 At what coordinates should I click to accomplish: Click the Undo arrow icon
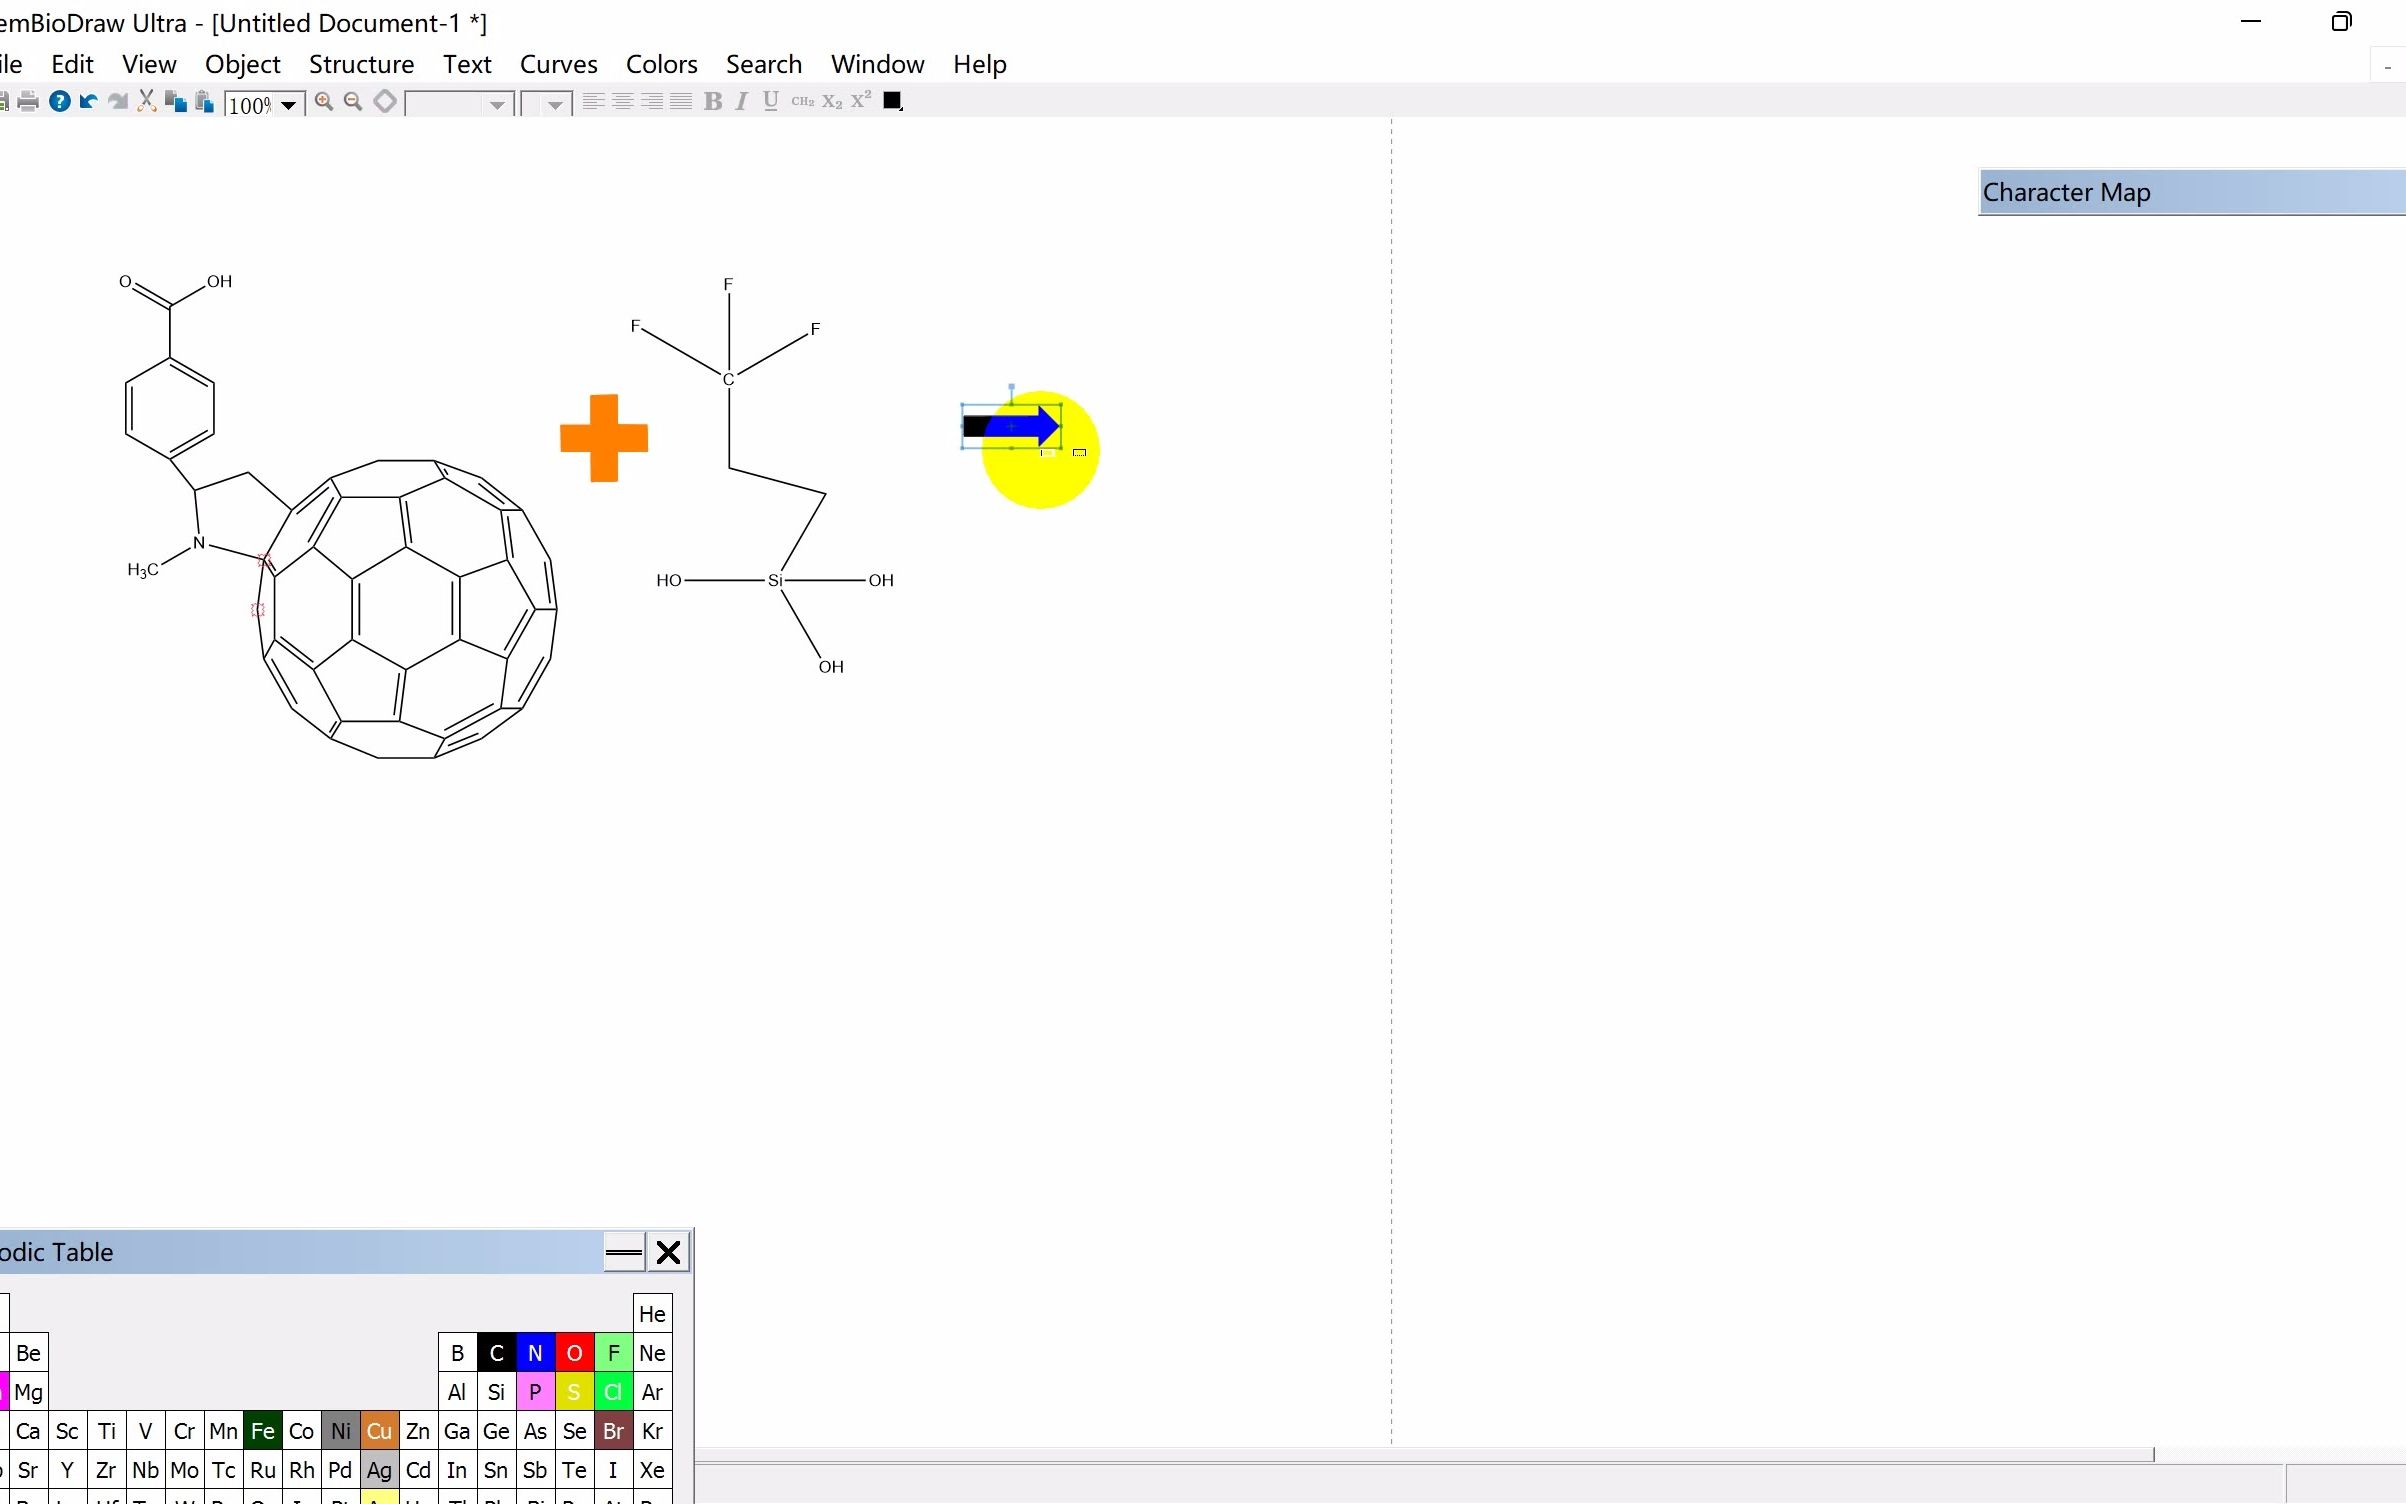click(87, 101)
